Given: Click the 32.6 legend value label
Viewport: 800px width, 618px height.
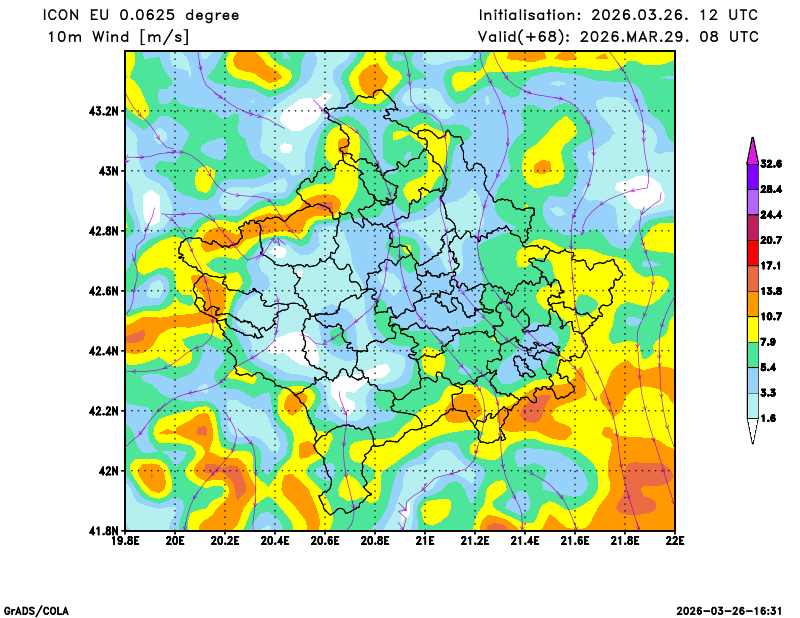Looking at the screenshot, I should tap(770, 164).
